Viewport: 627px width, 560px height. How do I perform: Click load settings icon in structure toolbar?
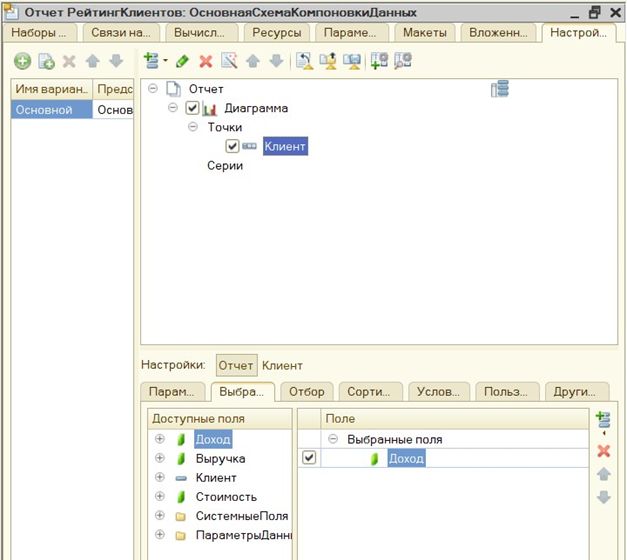(x=328, y=61)
